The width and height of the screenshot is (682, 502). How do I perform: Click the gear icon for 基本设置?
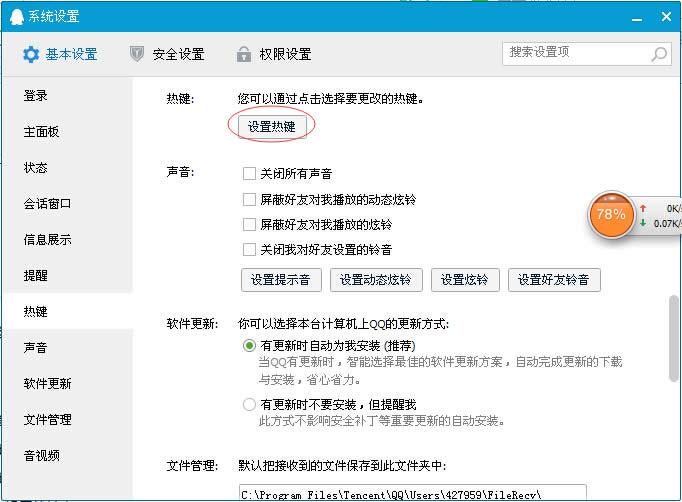click(31, 54)
